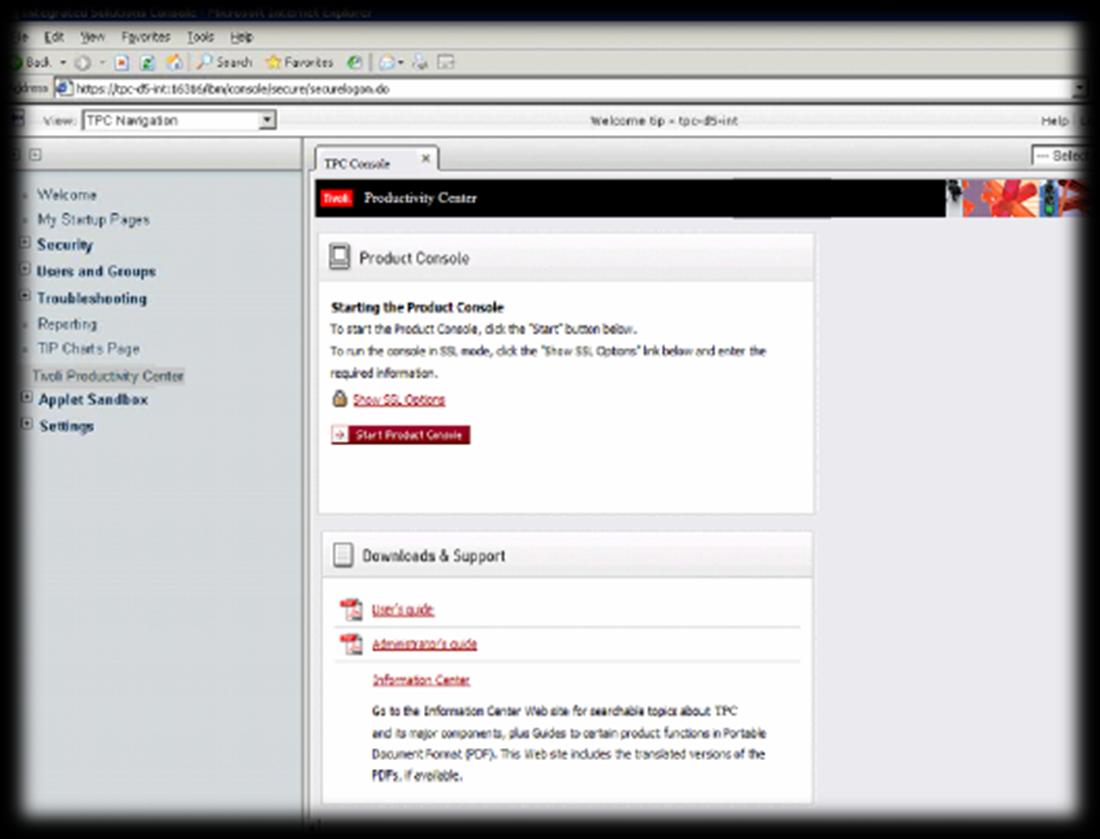Click the "Welcome tip" header text
Screen dimensions: 1100x839
point(664,121)
